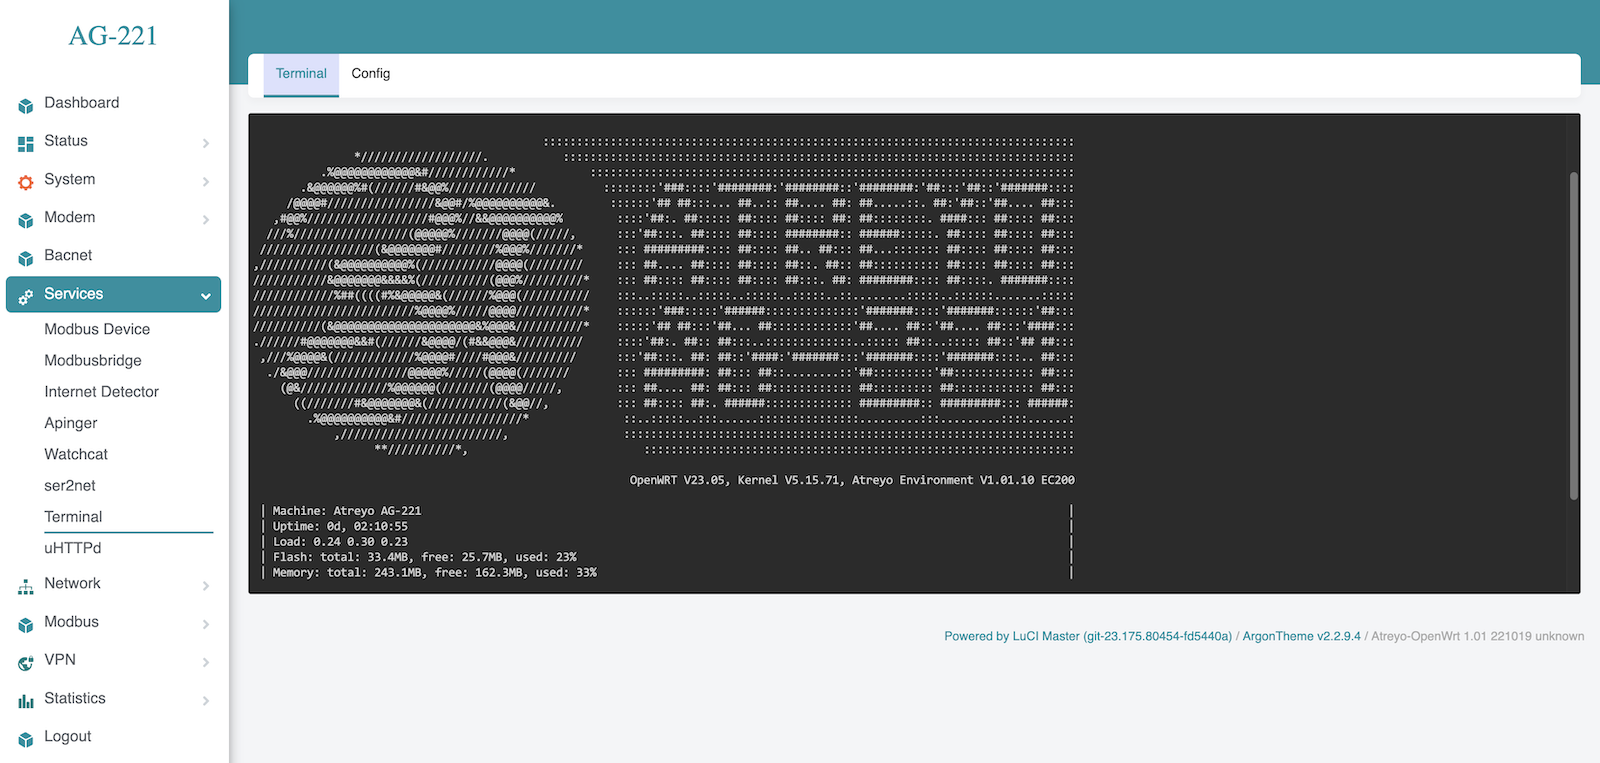This screenshot has width=1600, height=763.
Task: Collapse the Services menu chevron
Action: pos(205,296)
